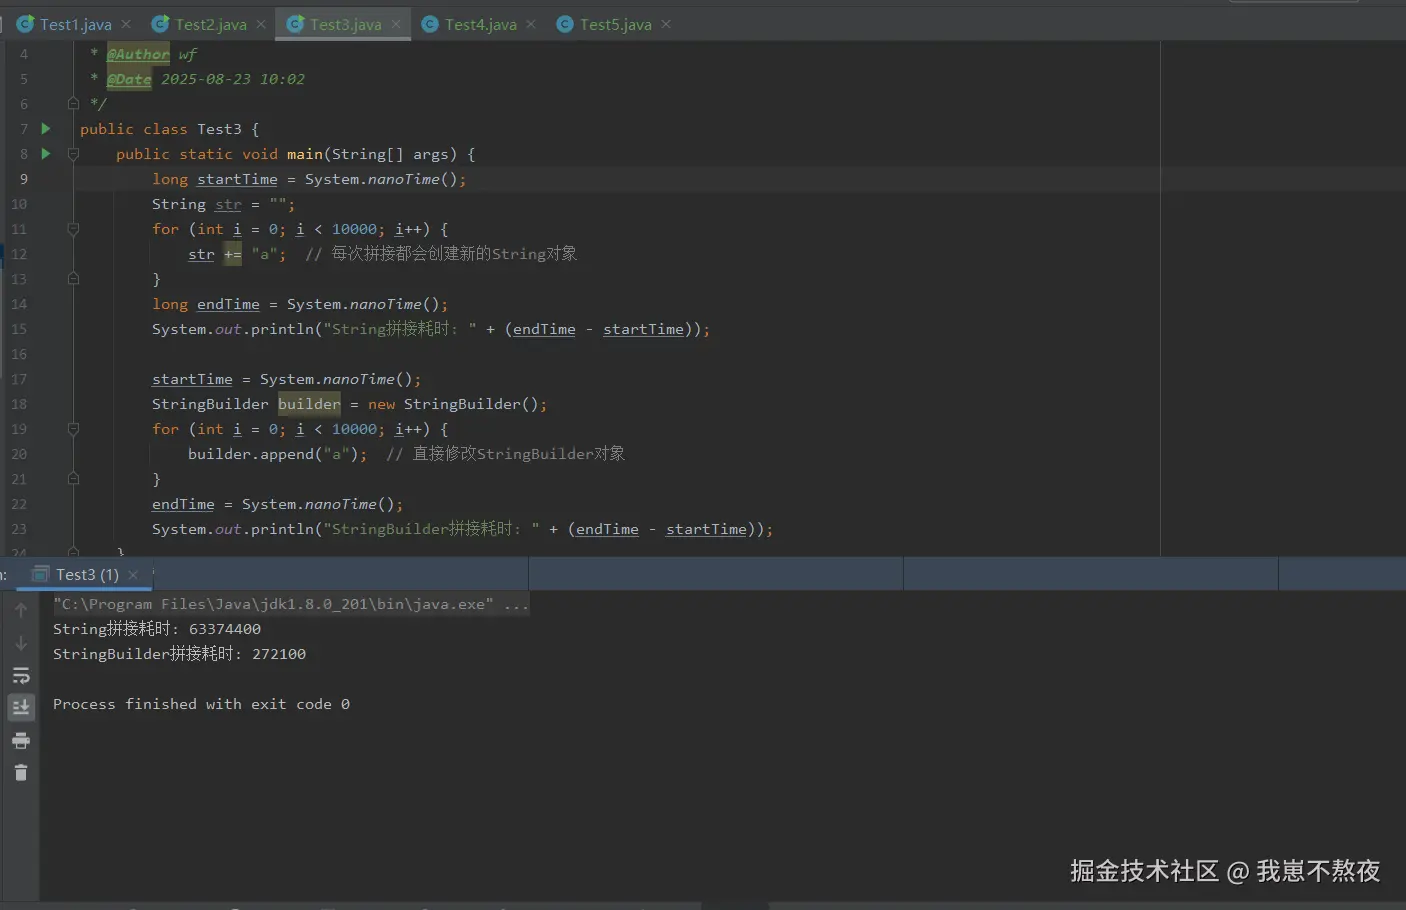Click the highlighted 'builder' variable on line 18
This screenshot has height=910, width=1406.
point(309,404)
